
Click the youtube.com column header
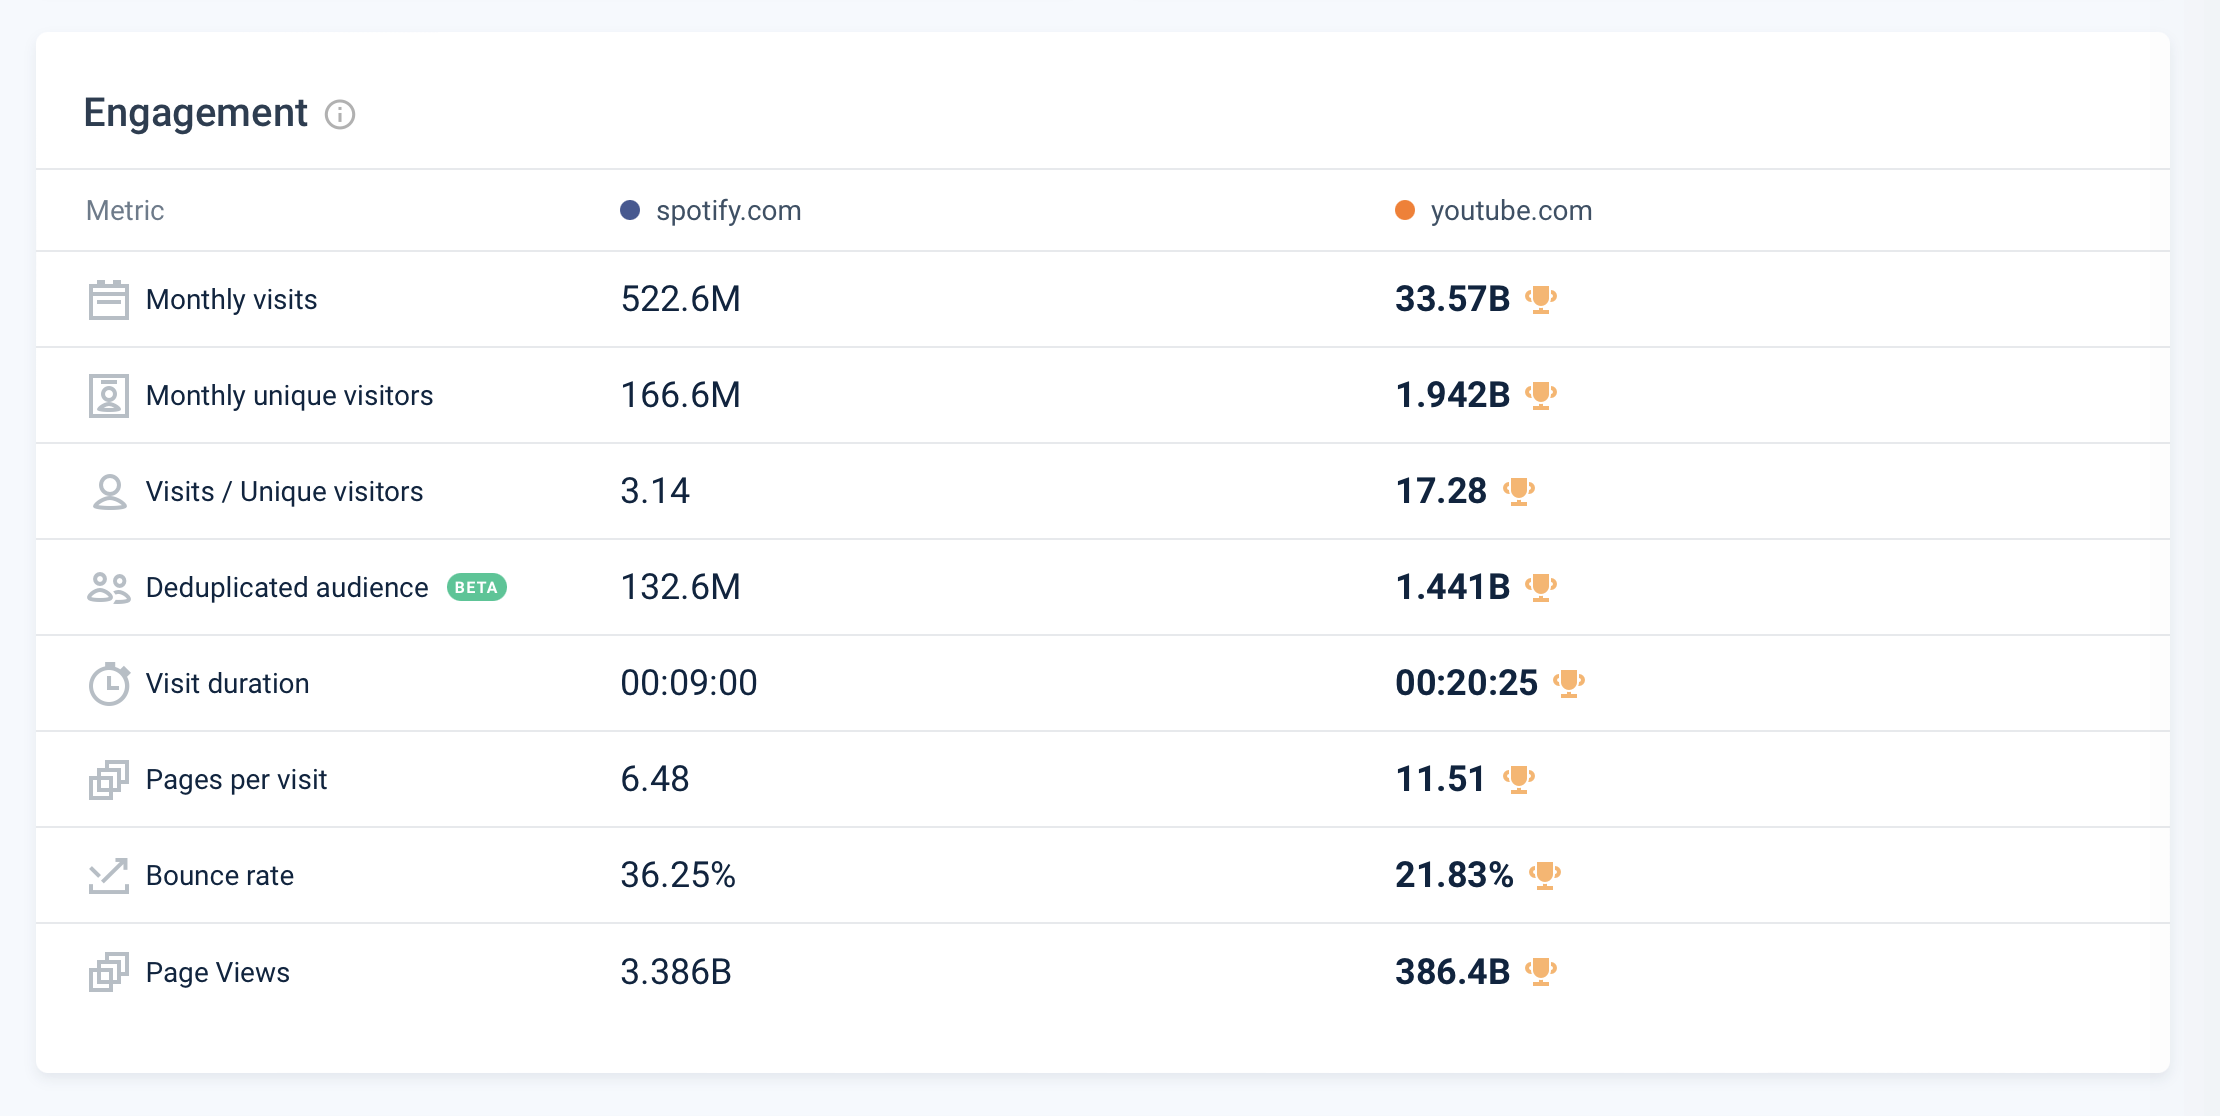pos(1510,211)
